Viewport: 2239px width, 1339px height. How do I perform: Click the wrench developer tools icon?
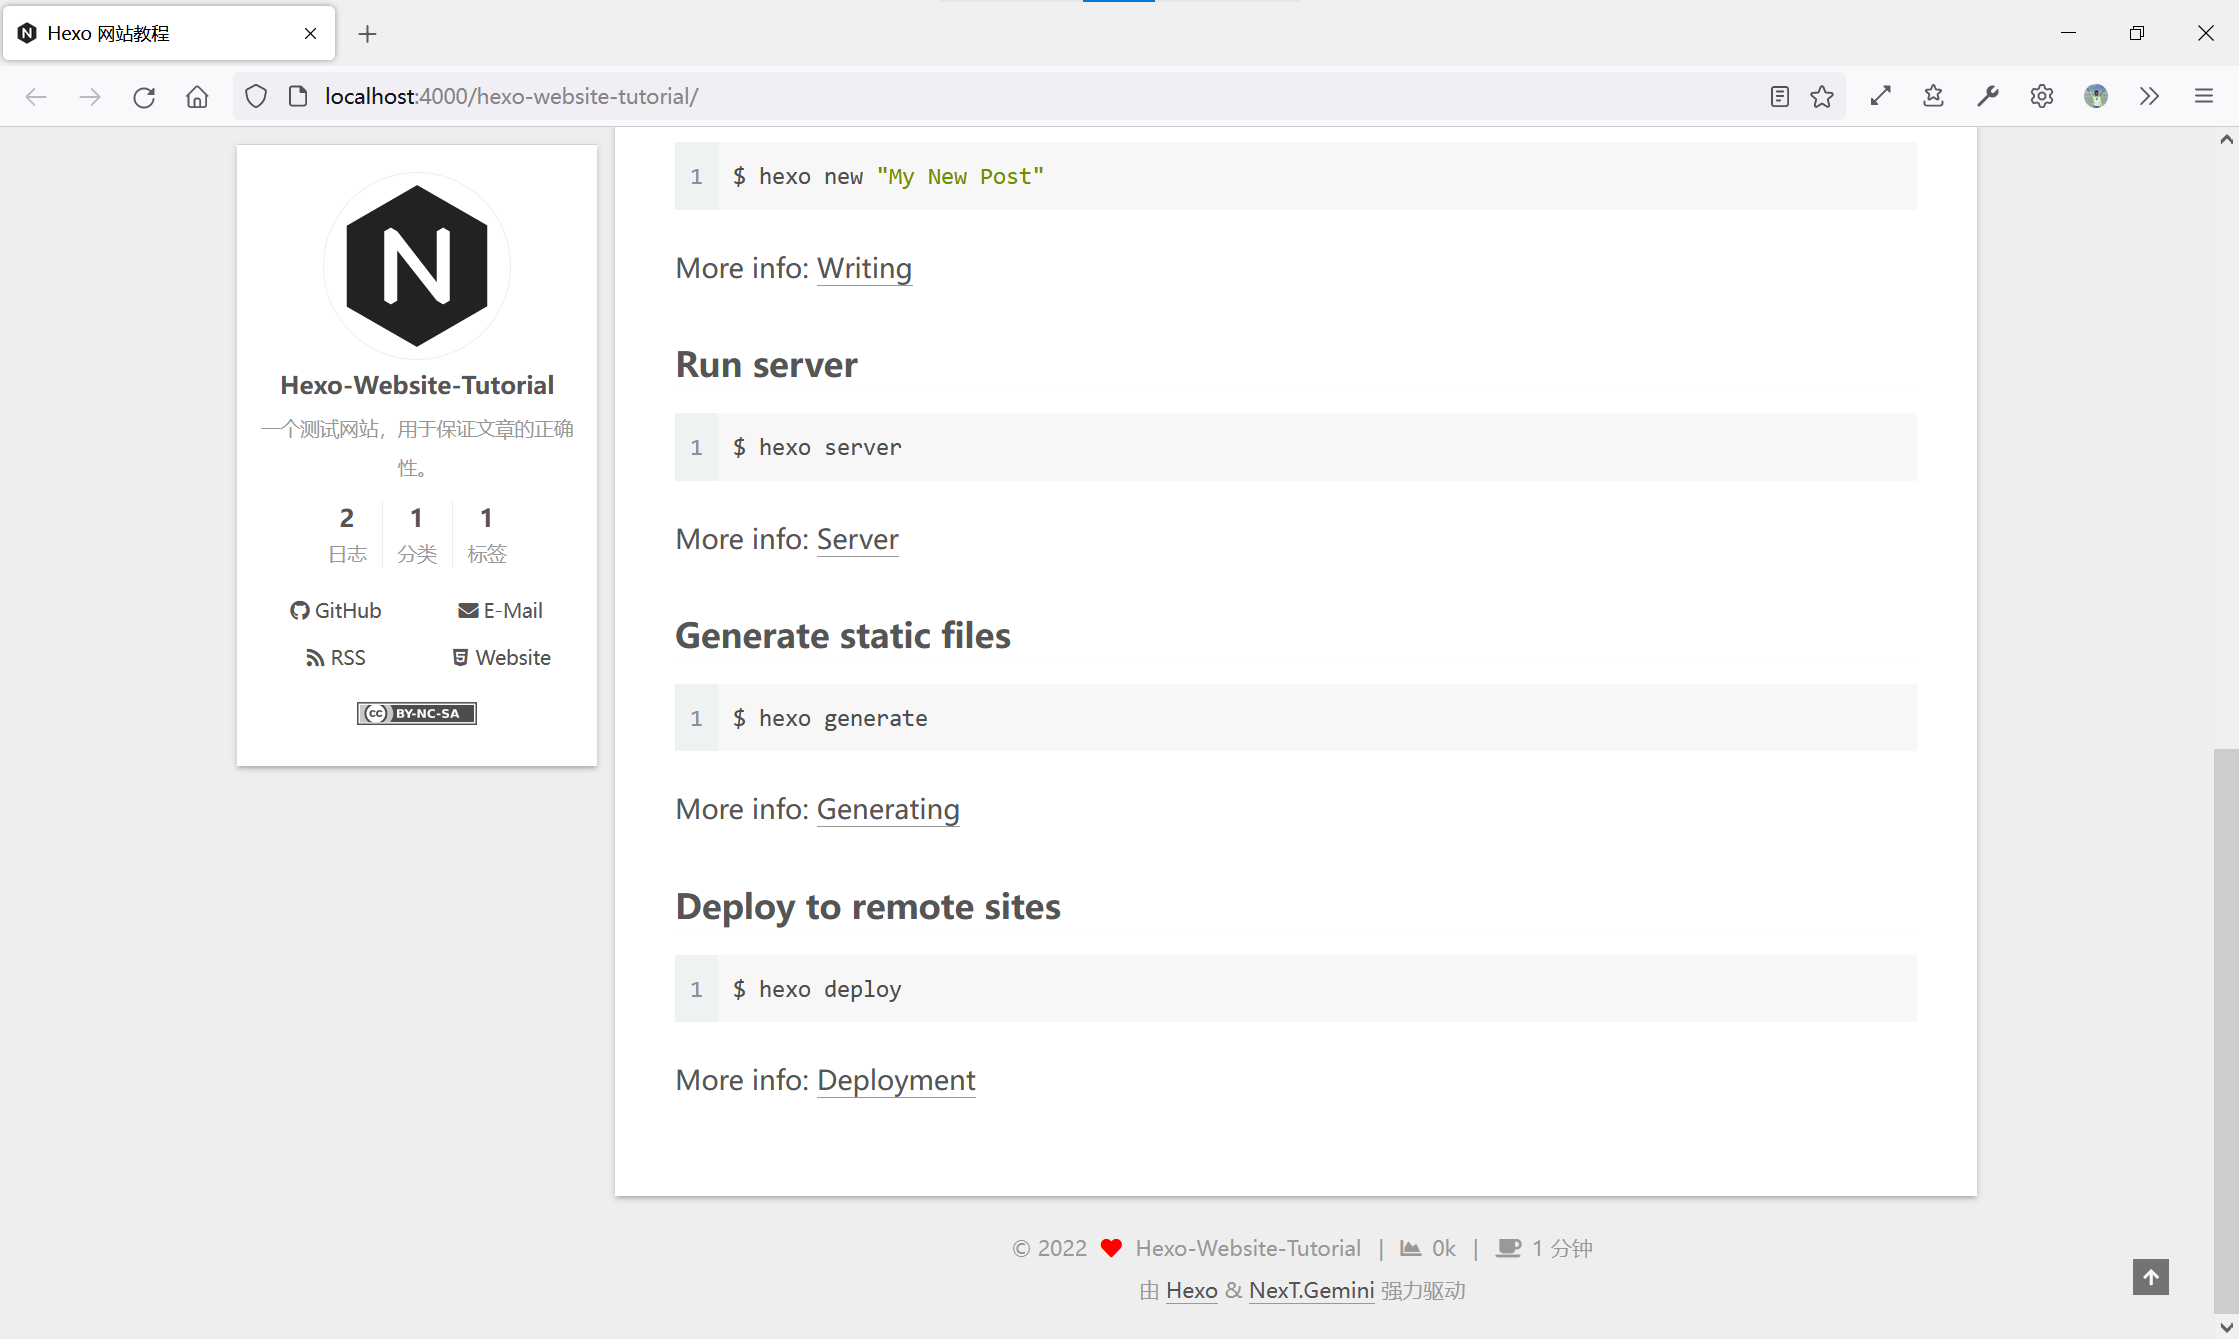[x=1987, y=96]
